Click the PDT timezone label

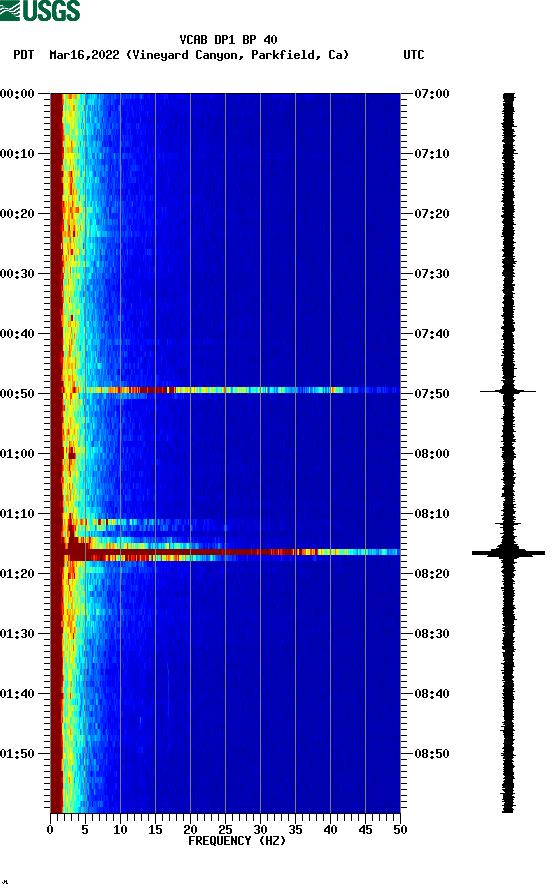click(23, 55)
